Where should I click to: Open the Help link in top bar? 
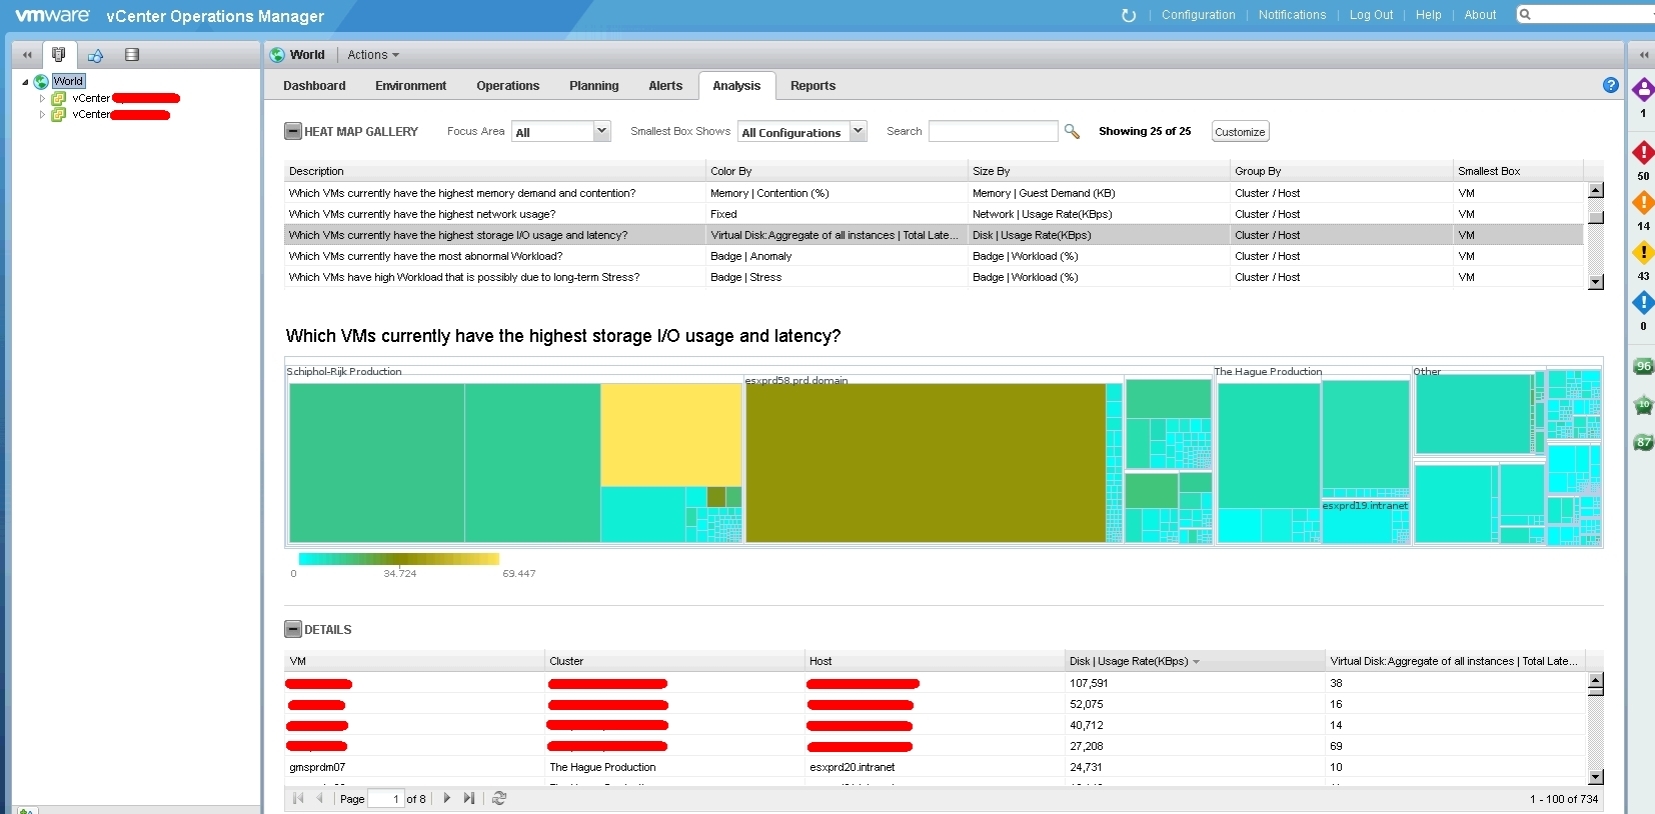pyautogui.click(x=1428, y=15)
